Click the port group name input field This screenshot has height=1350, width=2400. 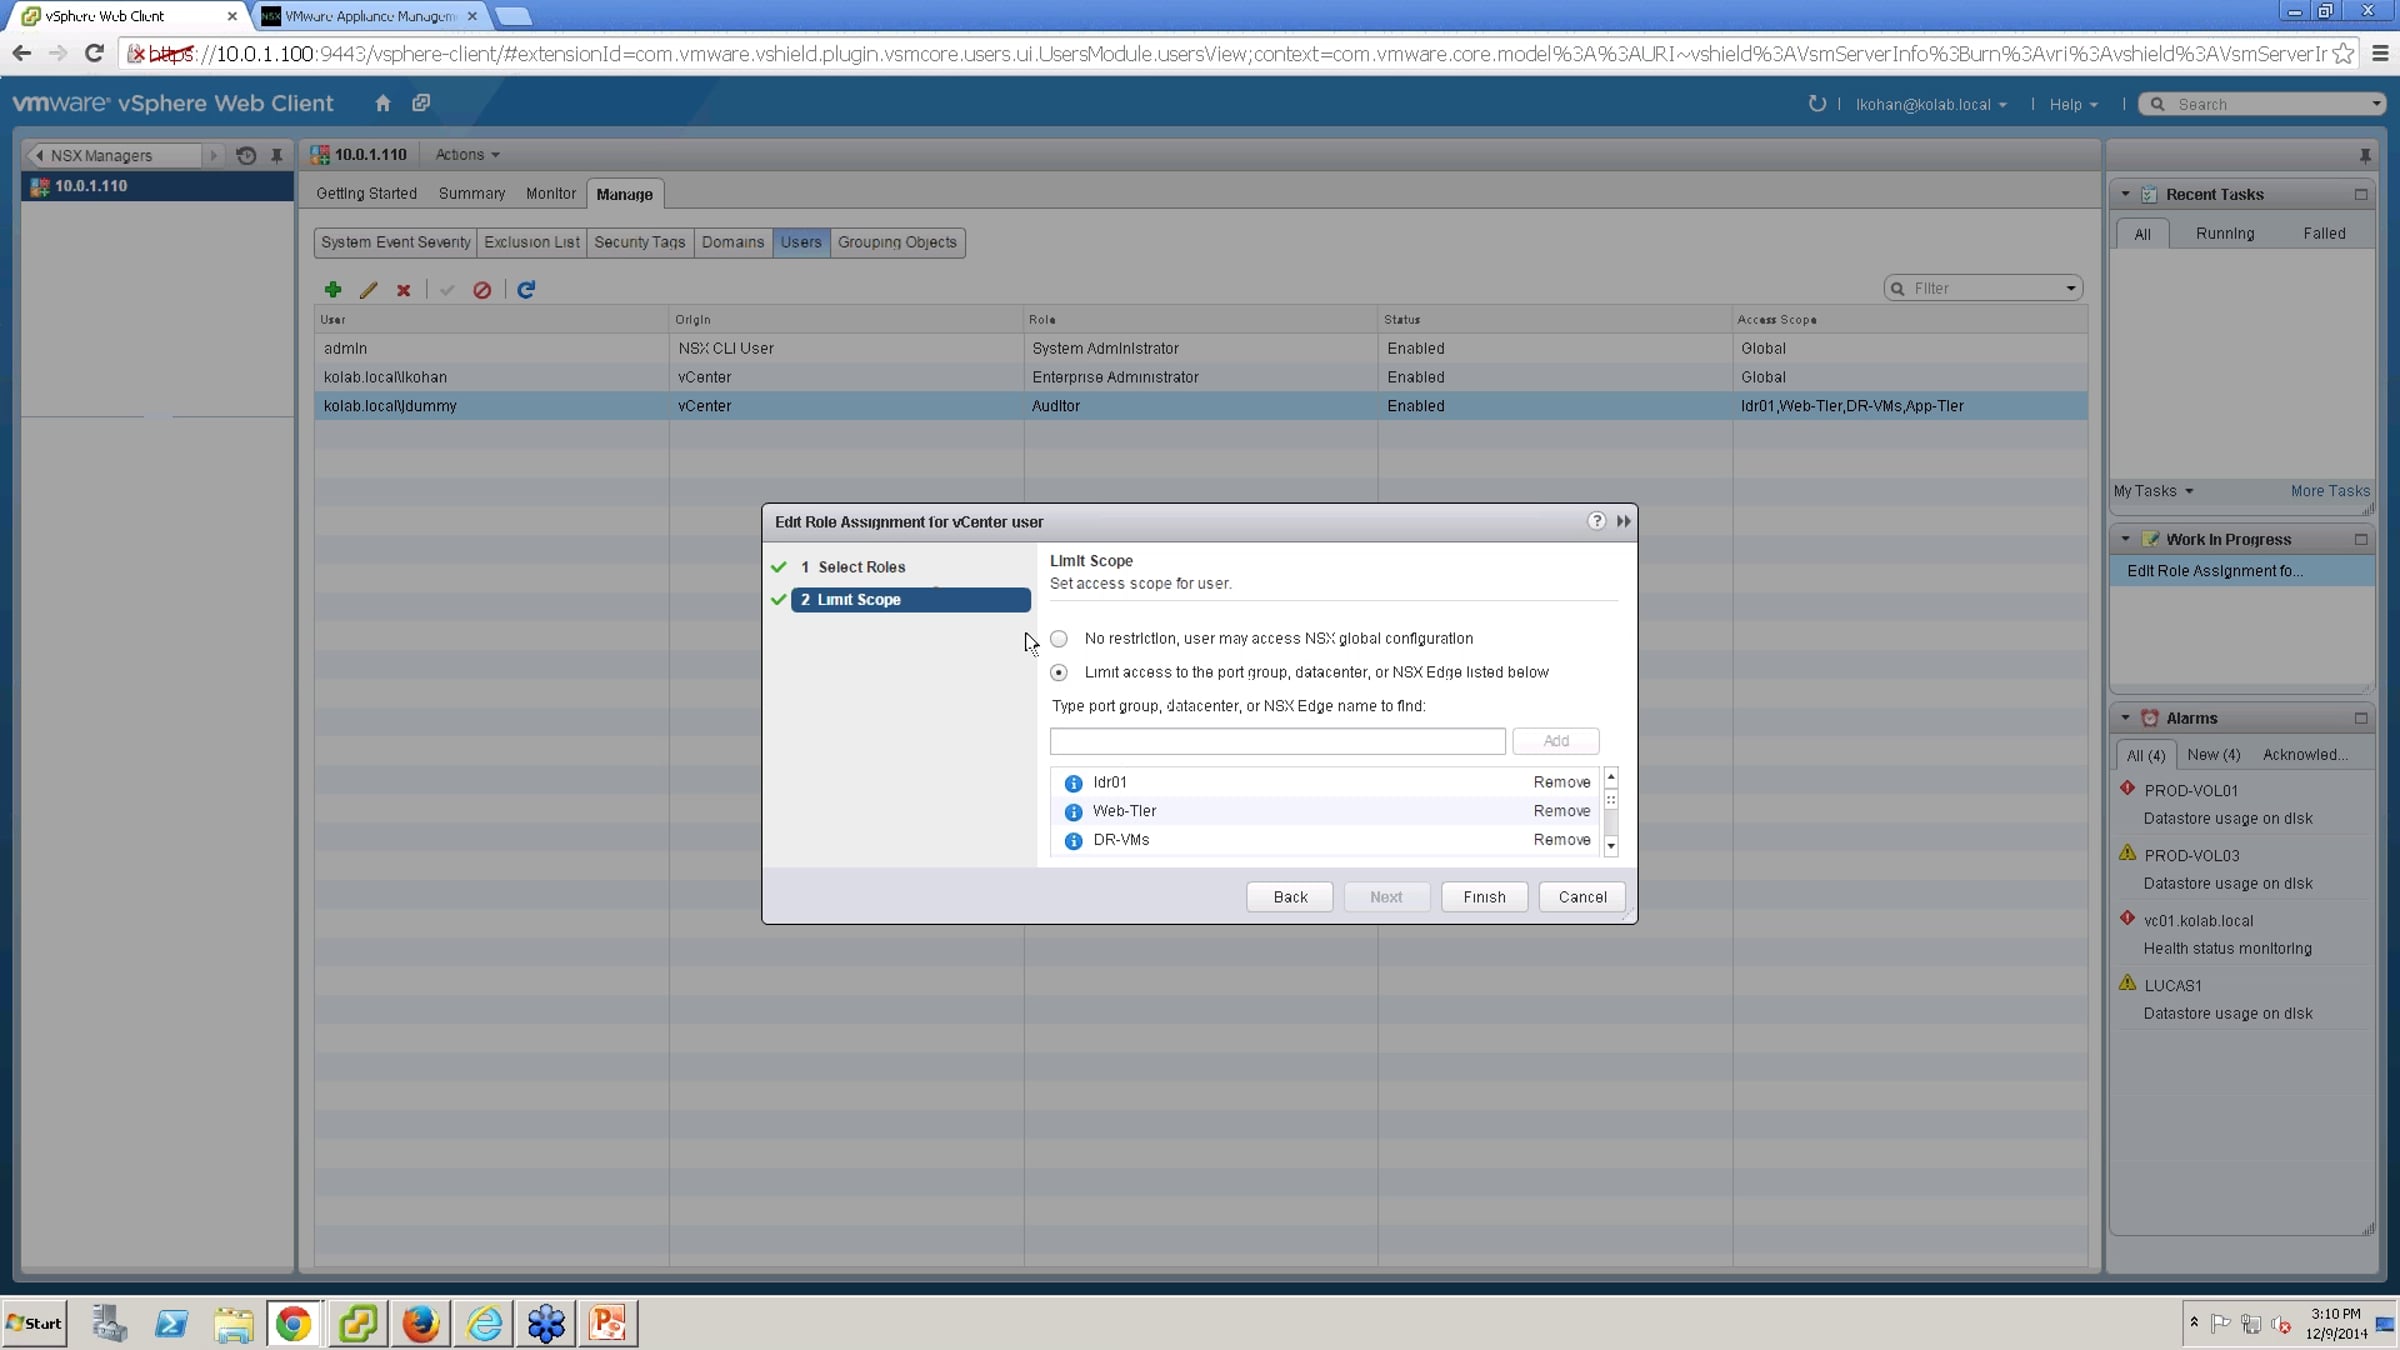pyautogui.click(x=1277, y=741)
